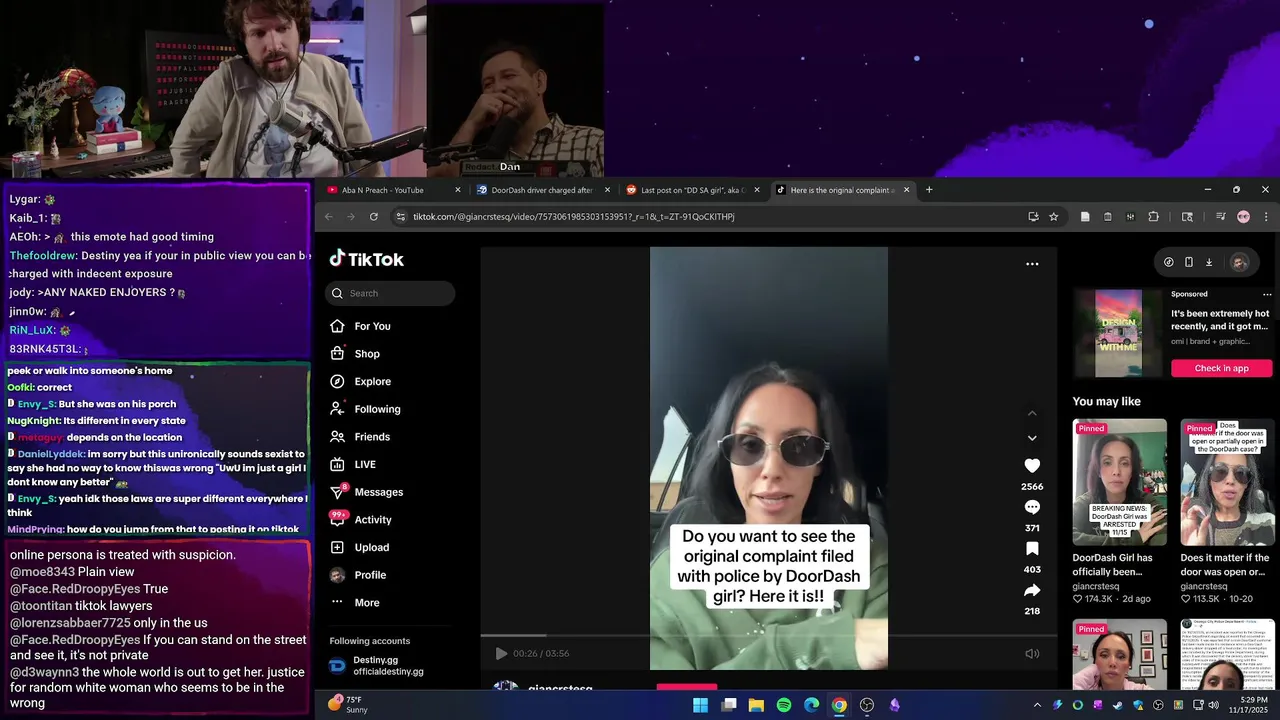Switch to Aba N Preach - YouTube tab
The width and height of the screenshot is (1280, 720).
pos(383,190)
